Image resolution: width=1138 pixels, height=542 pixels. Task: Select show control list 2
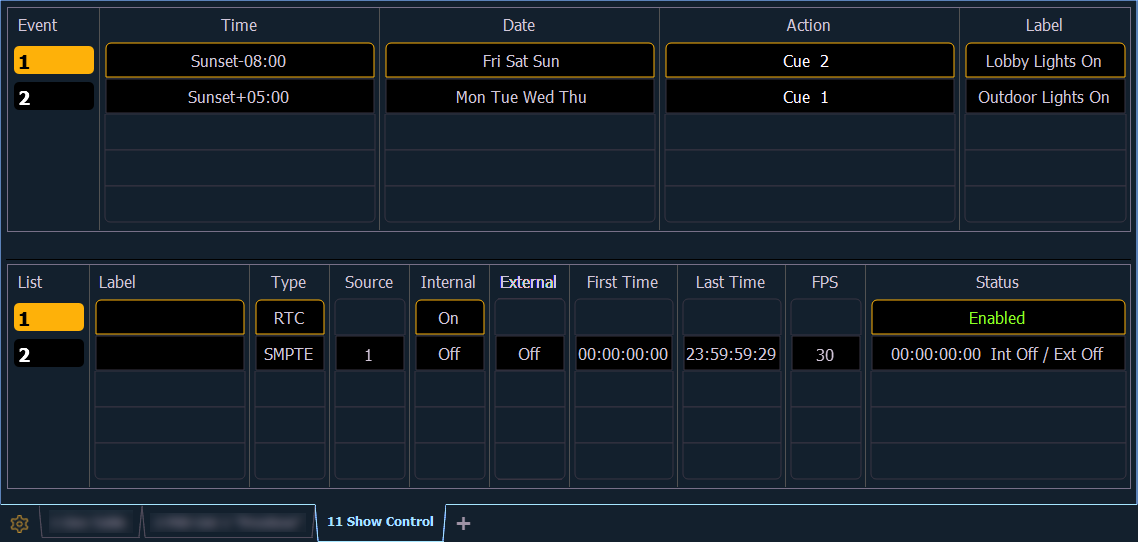(49, 354)
